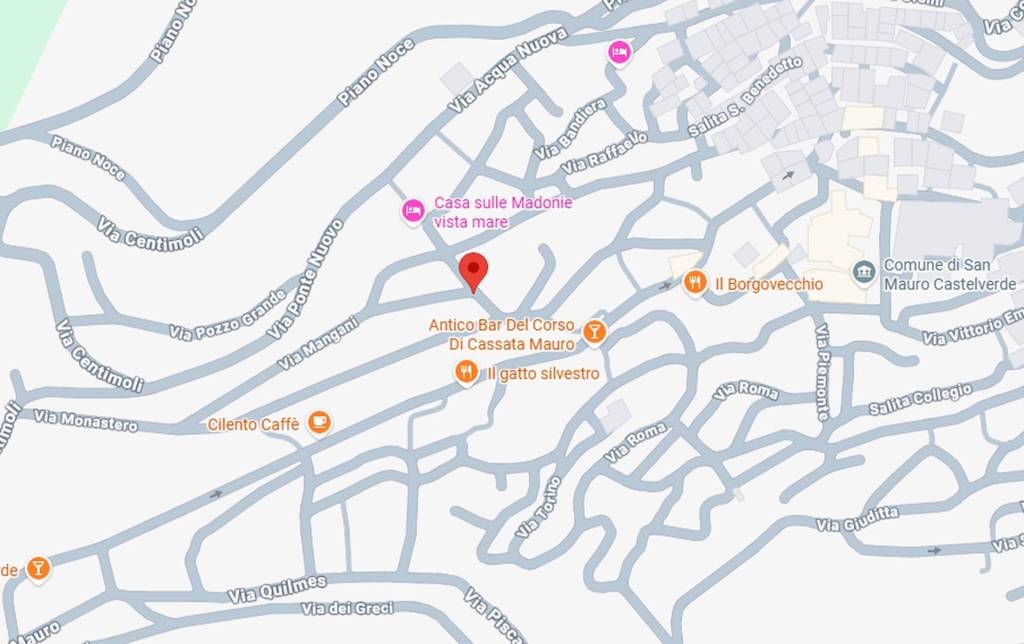
Task: Click the hotel icon near Via Acqua Nuova
Action: (x=619, y=52)
